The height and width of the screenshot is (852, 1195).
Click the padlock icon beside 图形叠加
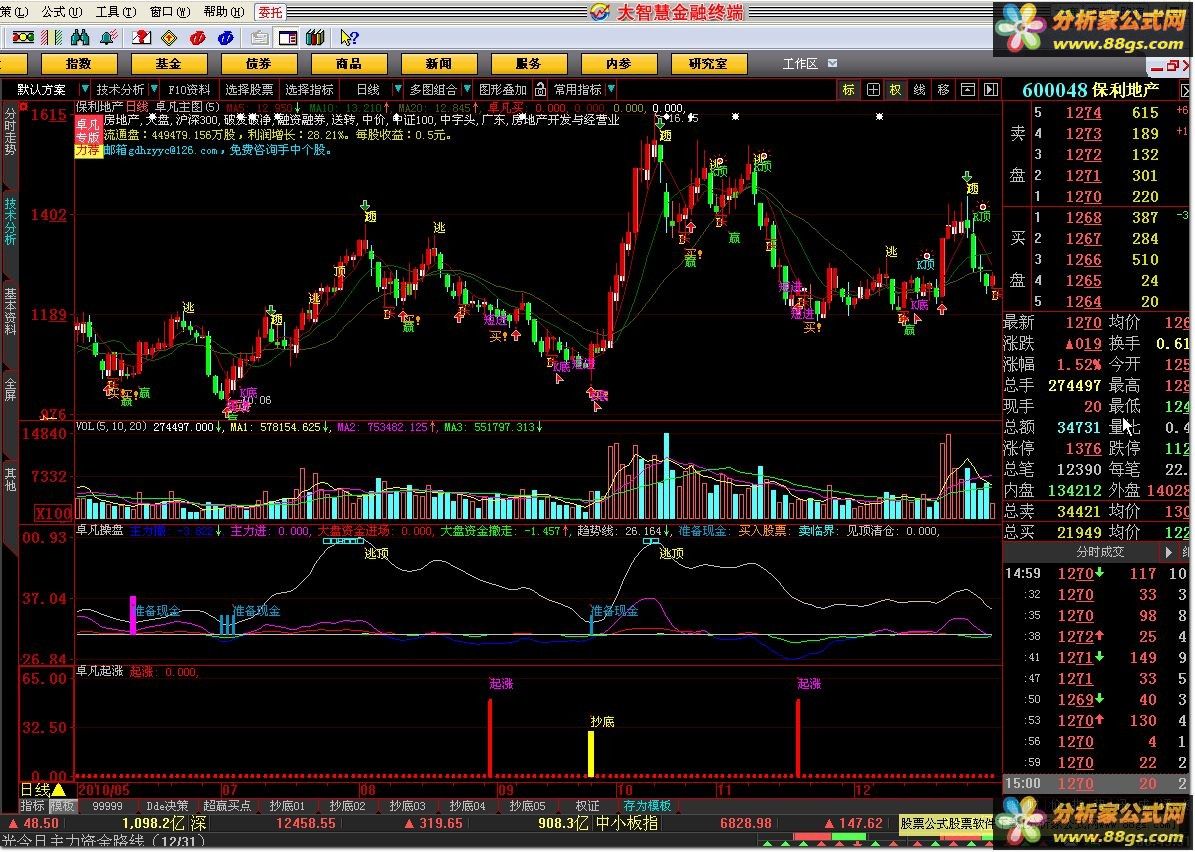(x=540, y=89)
